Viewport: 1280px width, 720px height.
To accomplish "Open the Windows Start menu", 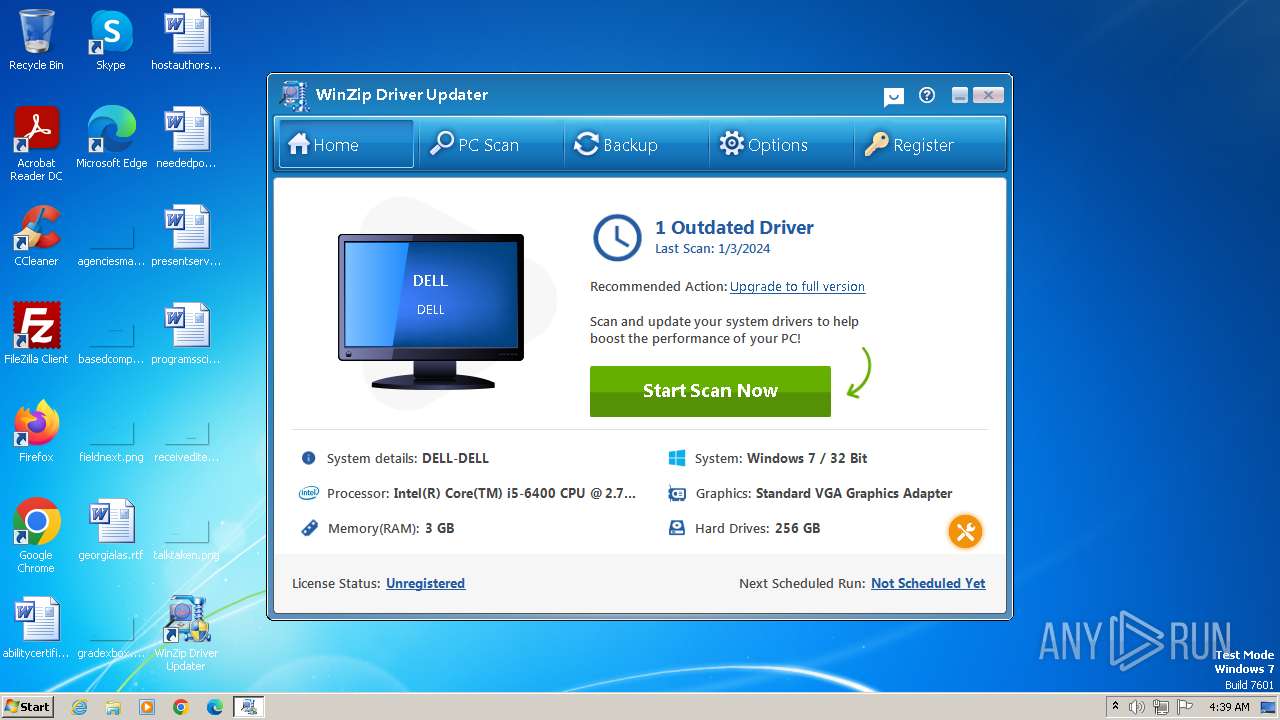I will pos(27,706).
